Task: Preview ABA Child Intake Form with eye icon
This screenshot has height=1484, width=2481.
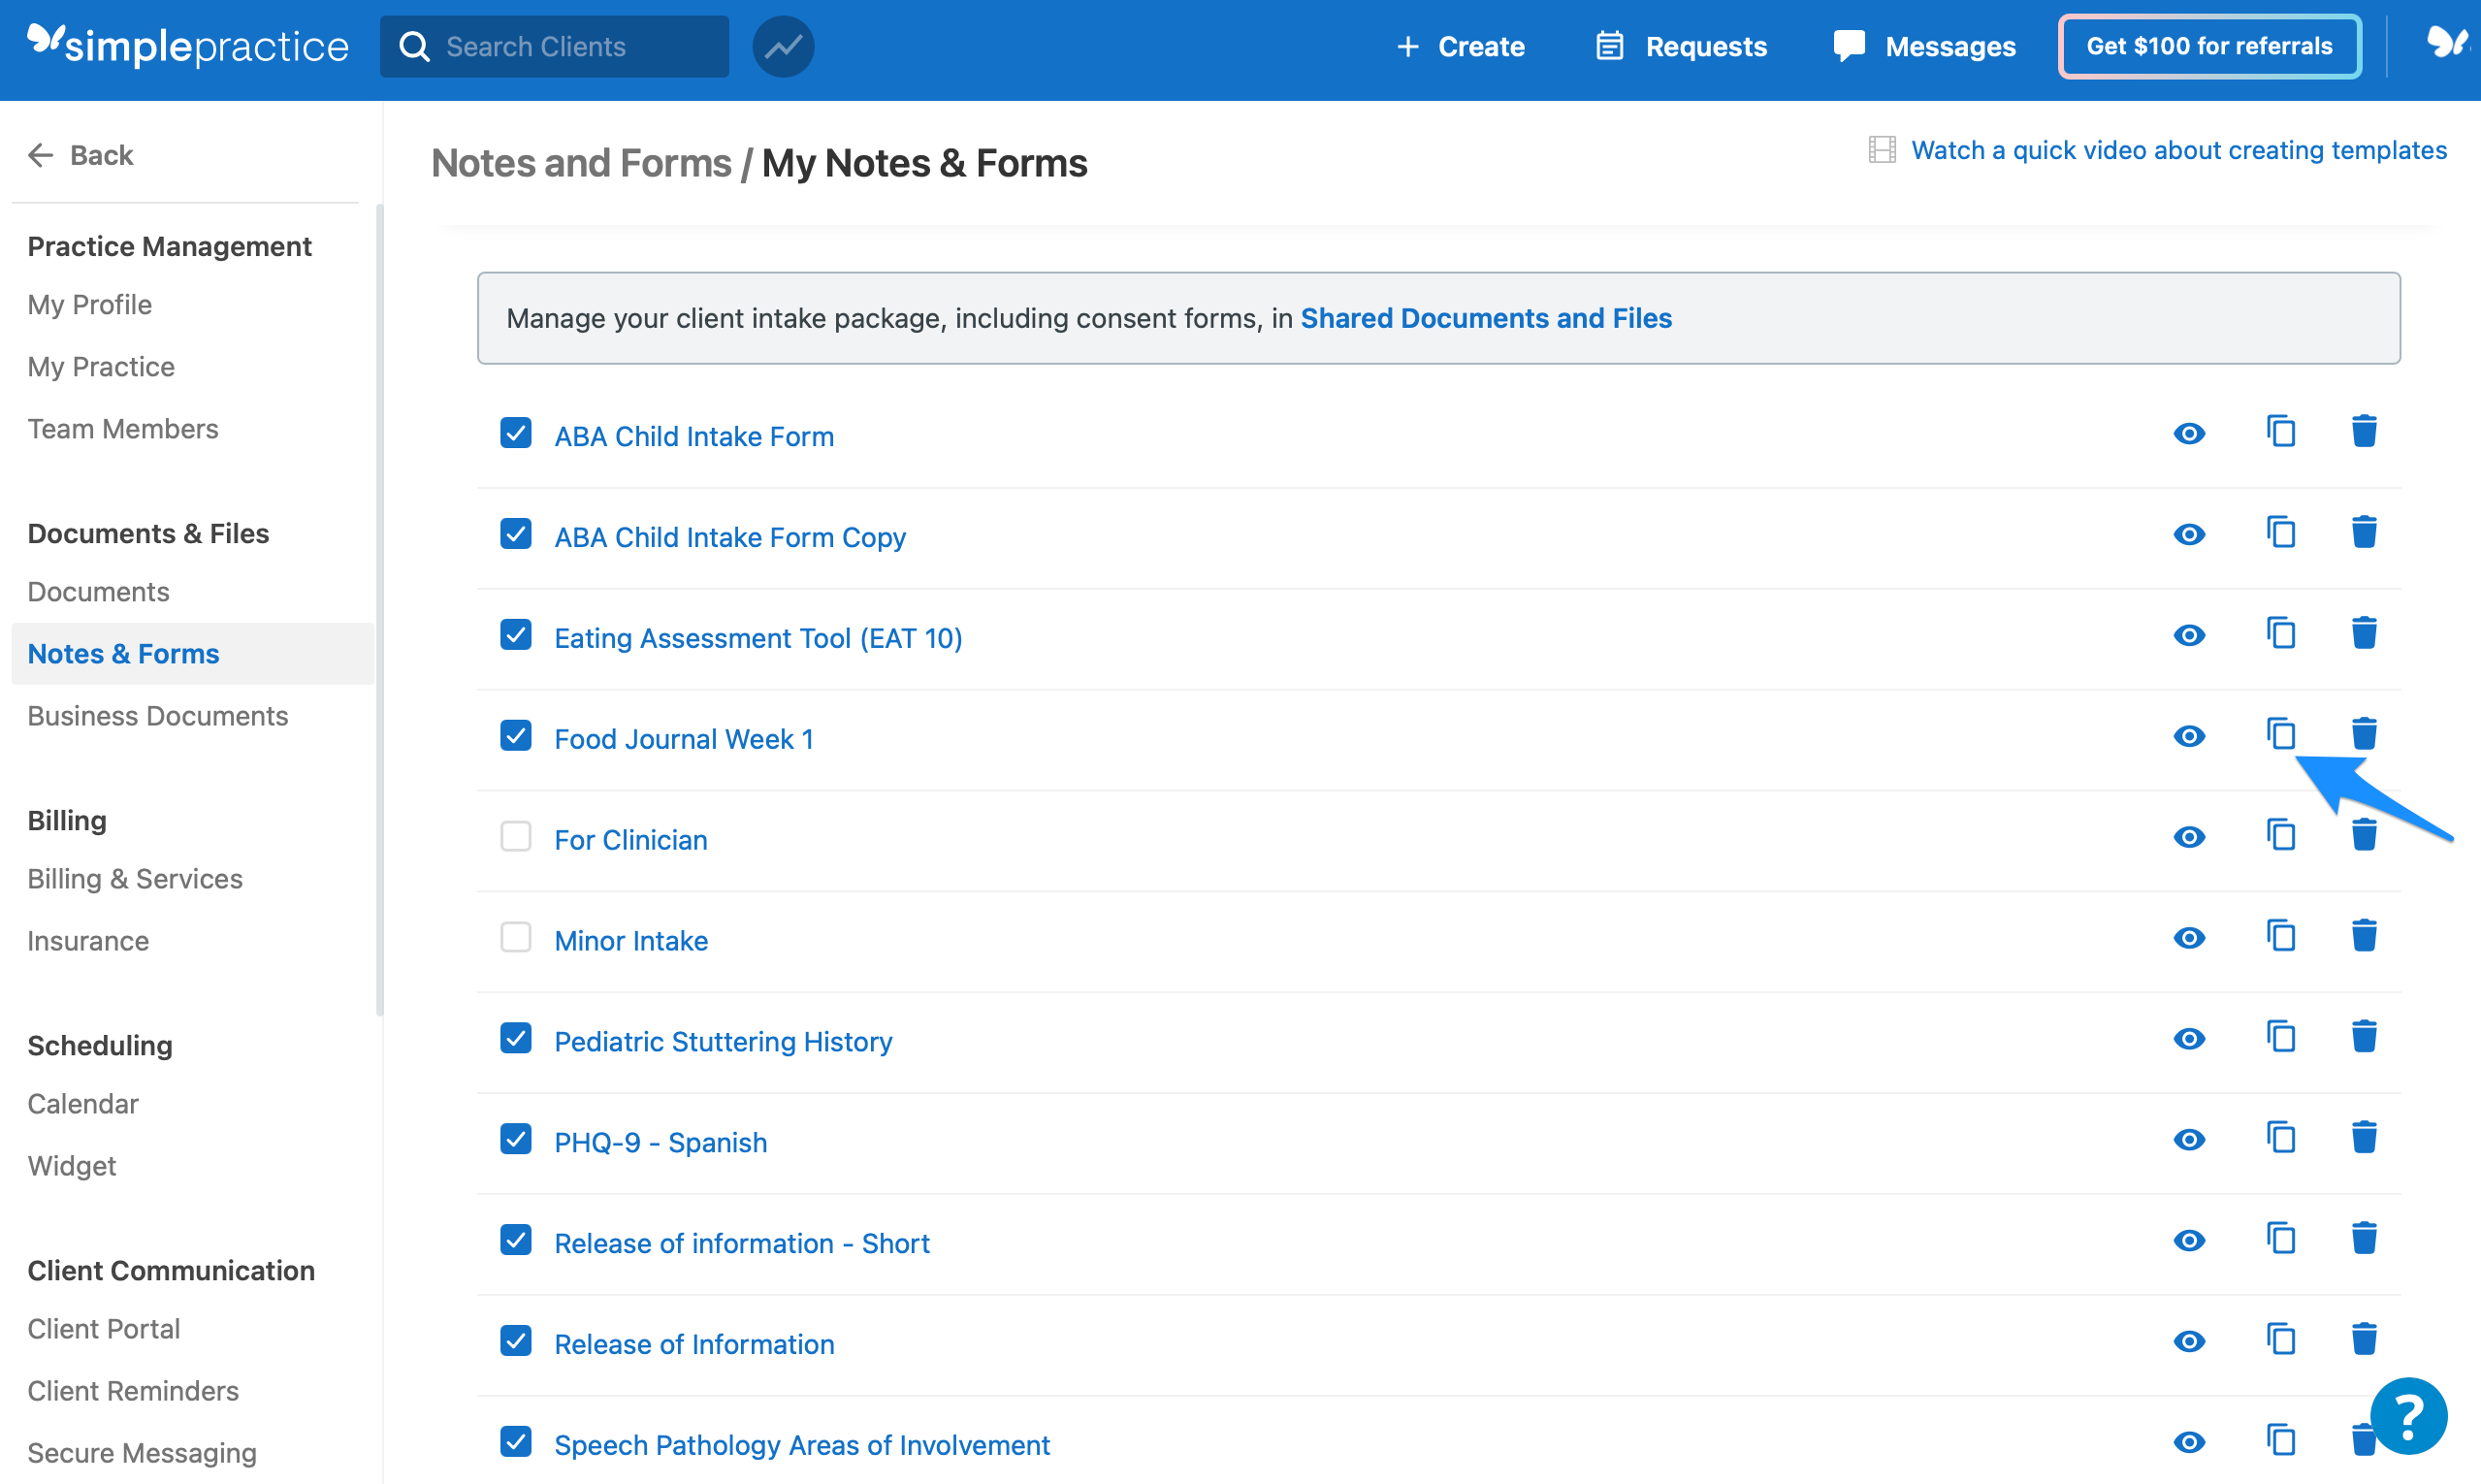Action: [x=2188, y=434]
